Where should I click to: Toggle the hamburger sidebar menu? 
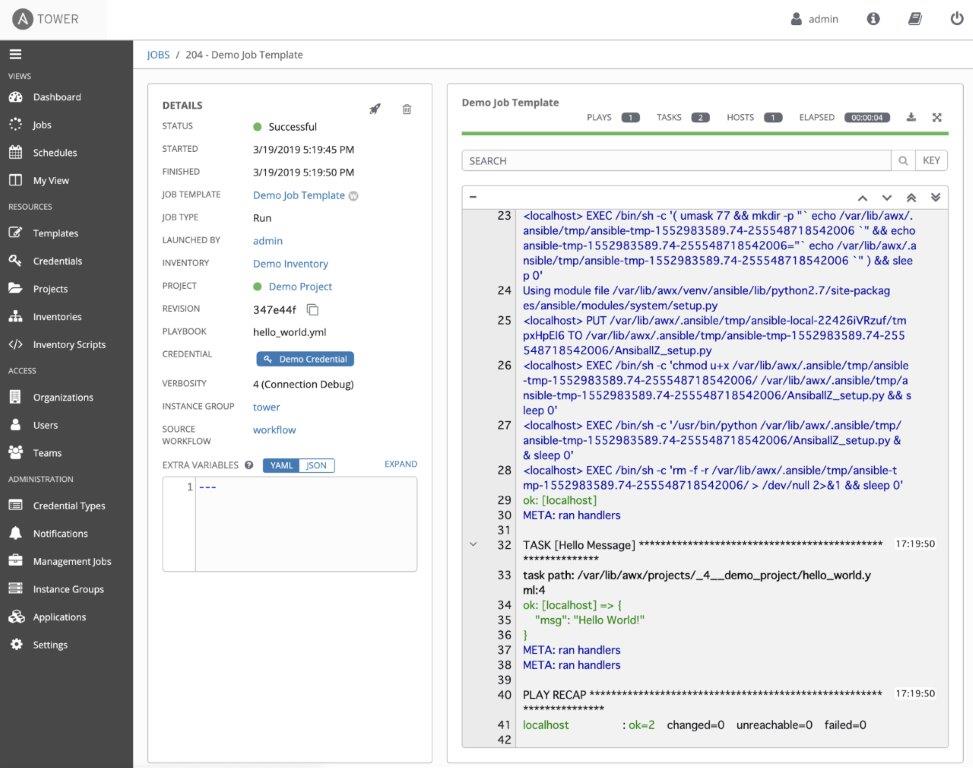coord(15,55)
